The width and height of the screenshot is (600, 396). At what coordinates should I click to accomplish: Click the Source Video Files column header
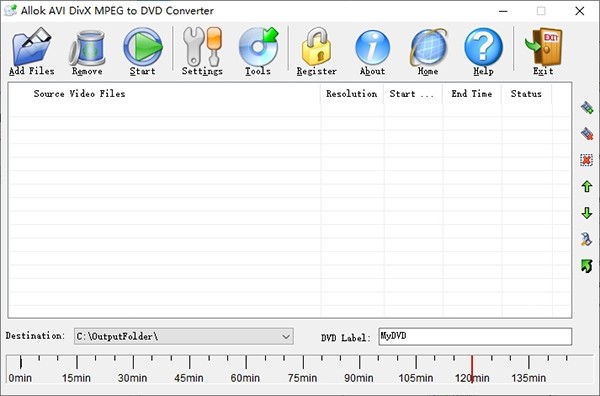(x=164, y=94)
